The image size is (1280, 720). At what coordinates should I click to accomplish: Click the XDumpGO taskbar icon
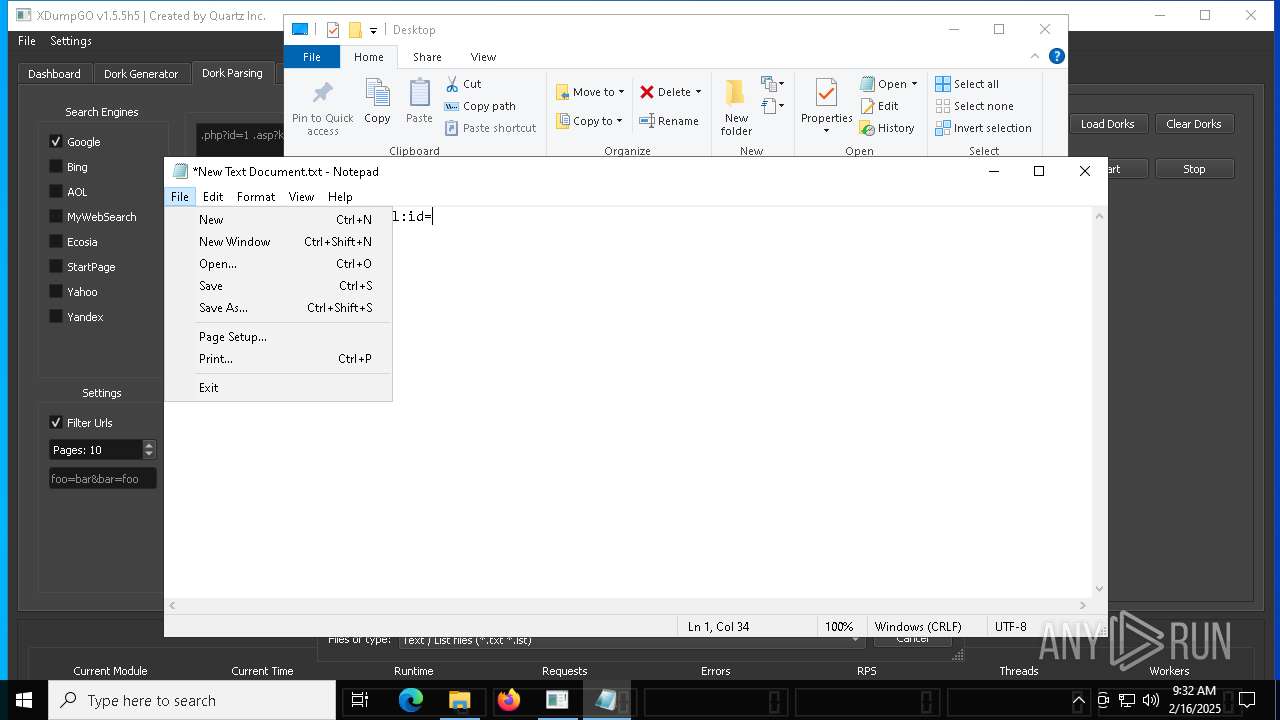pos(557,700)
